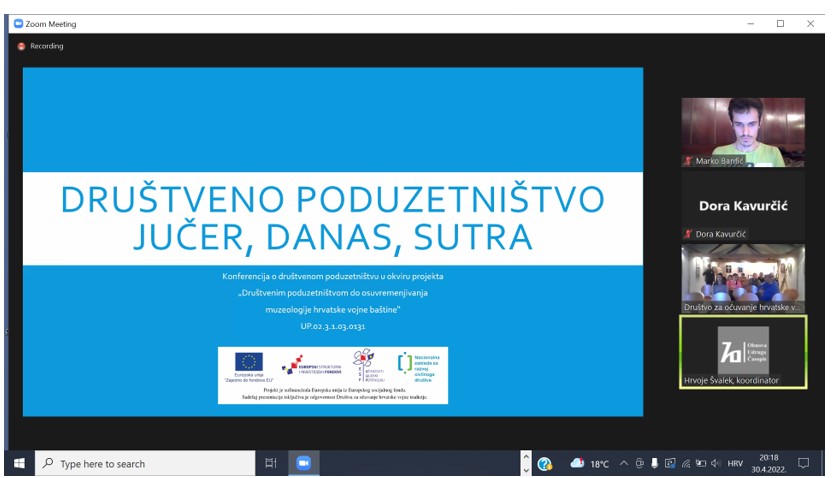Click the blue help question mark icon
Screen dimensions: 835x478
[x=545, y=464]
